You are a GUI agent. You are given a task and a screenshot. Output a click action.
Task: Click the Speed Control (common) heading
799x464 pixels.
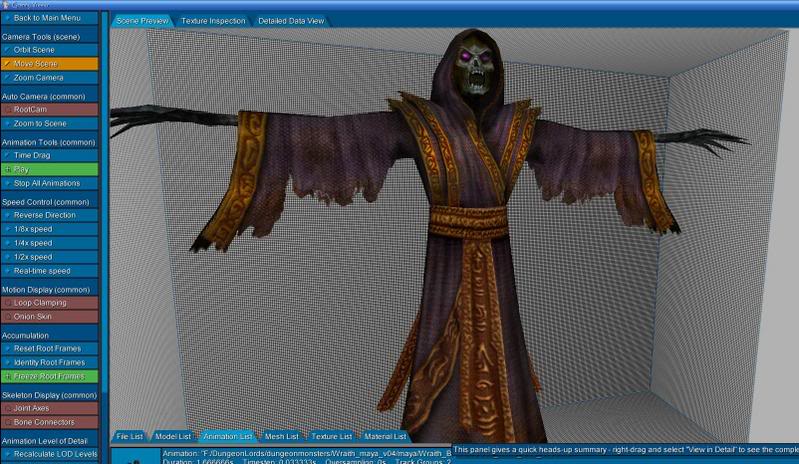coord(45,202)
